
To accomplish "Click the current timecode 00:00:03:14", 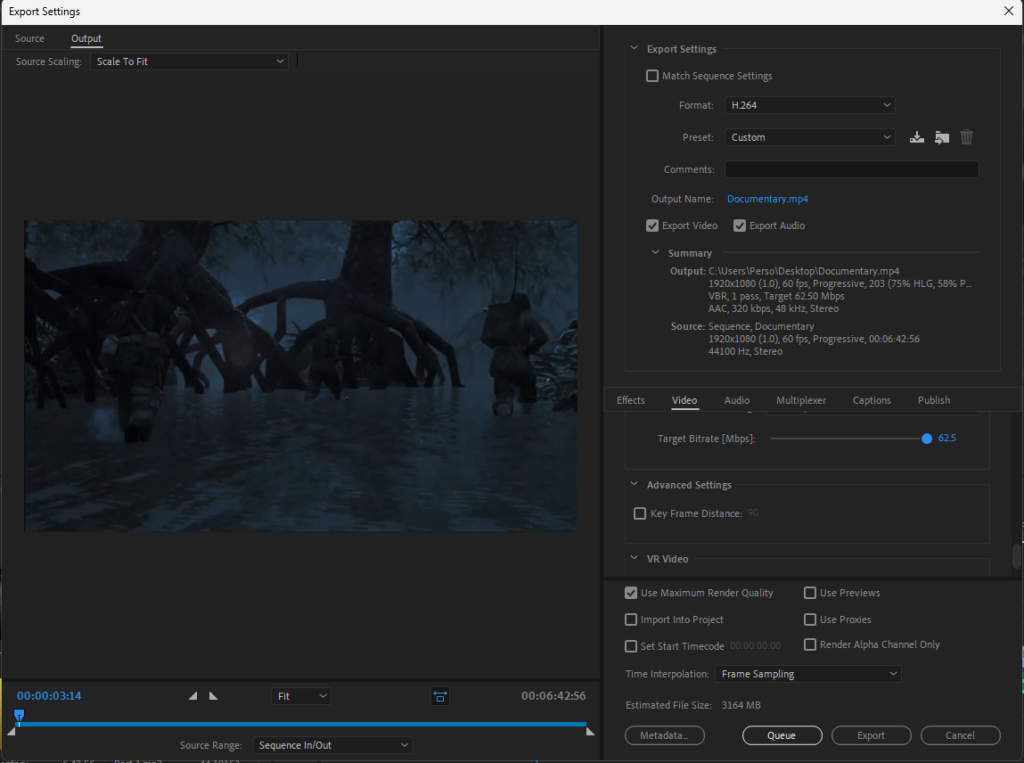I will 49,696.
